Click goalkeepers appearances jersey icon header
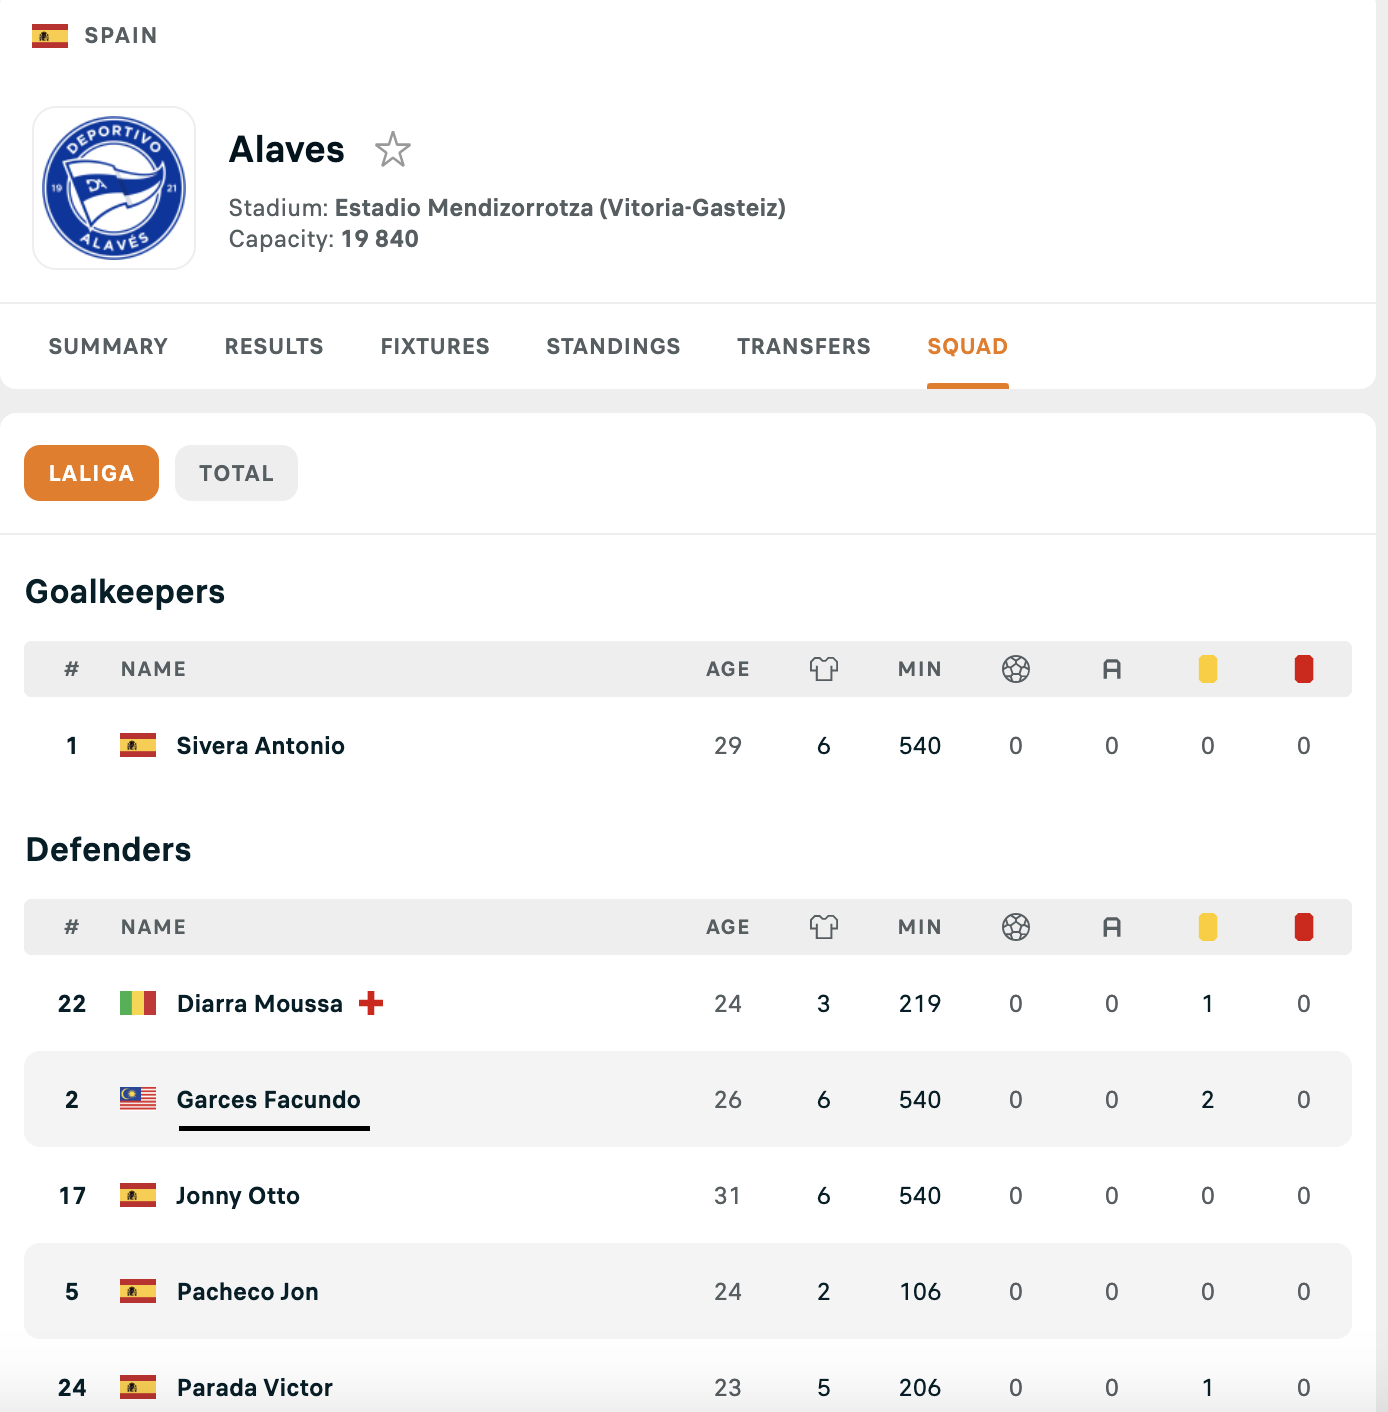1388x1412 pixels. coord(823,669)
